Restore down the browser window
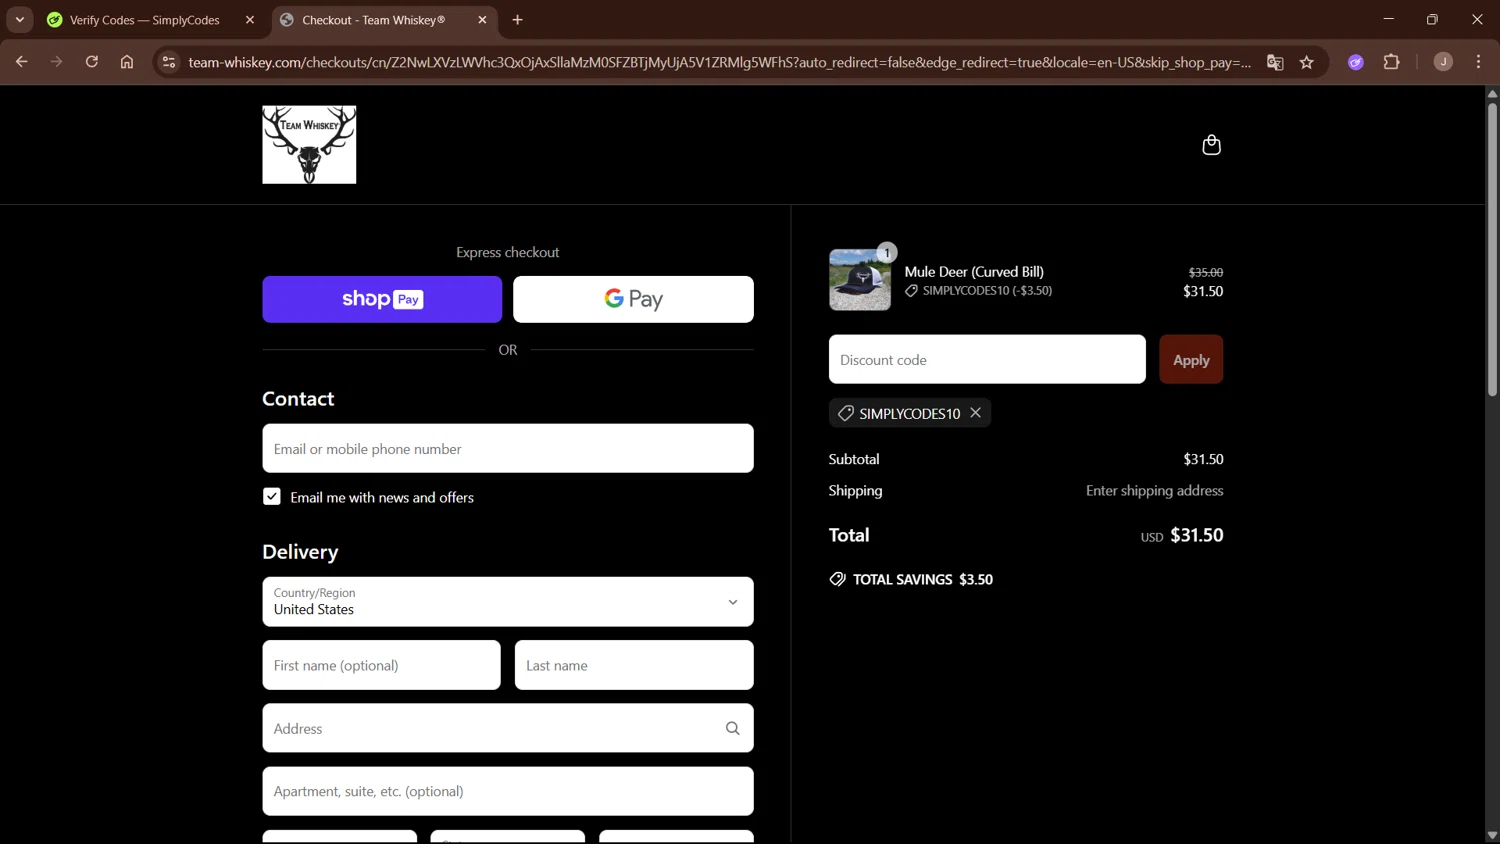Viewport: 1500px width, 844px height. (1432, 19)
